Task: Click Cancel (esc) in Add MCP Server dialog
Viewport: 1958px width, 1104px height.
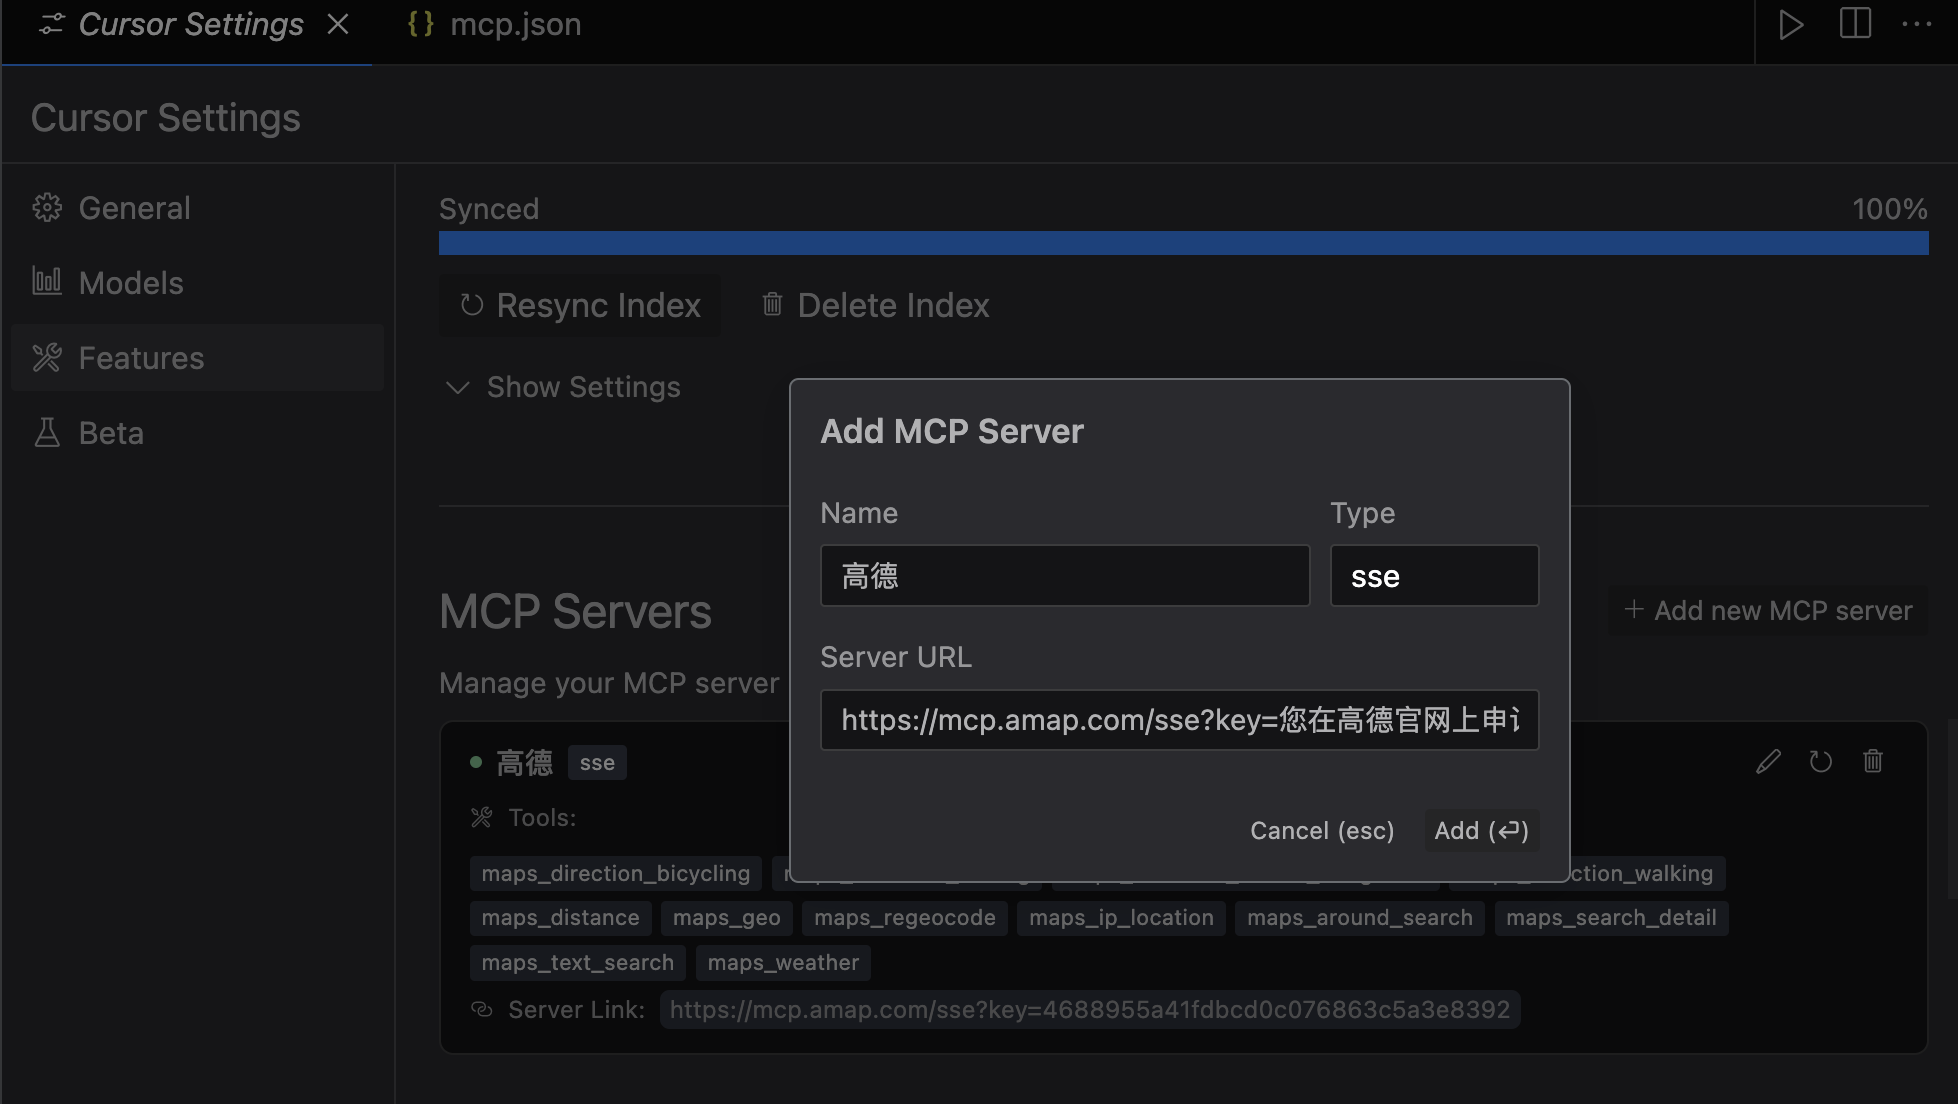Action: click(x=1322, y=831)
